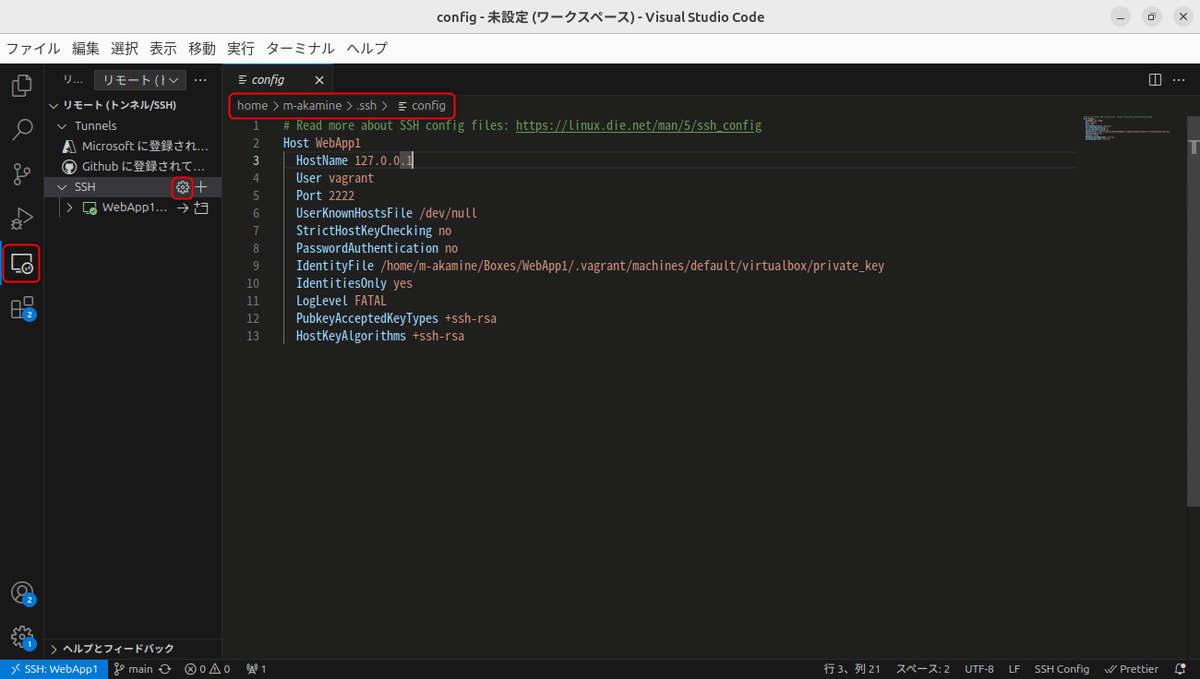The image size is (1200, 679).
Task: Open the 表示 menu
Action: 163,48
